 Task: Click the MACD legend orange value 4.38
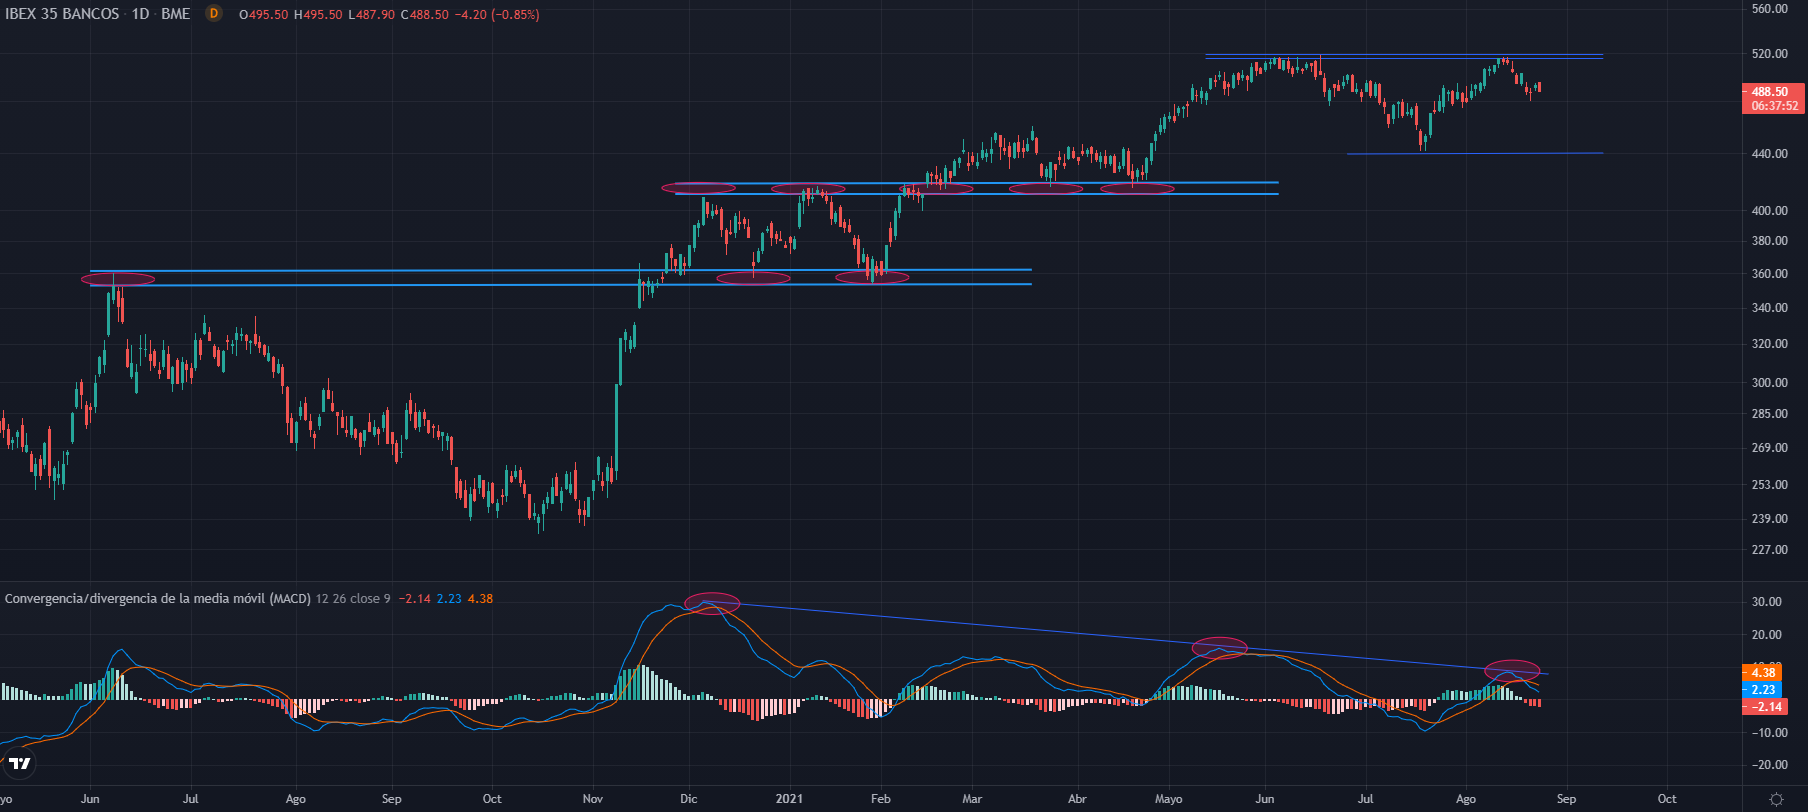point(480,599)
